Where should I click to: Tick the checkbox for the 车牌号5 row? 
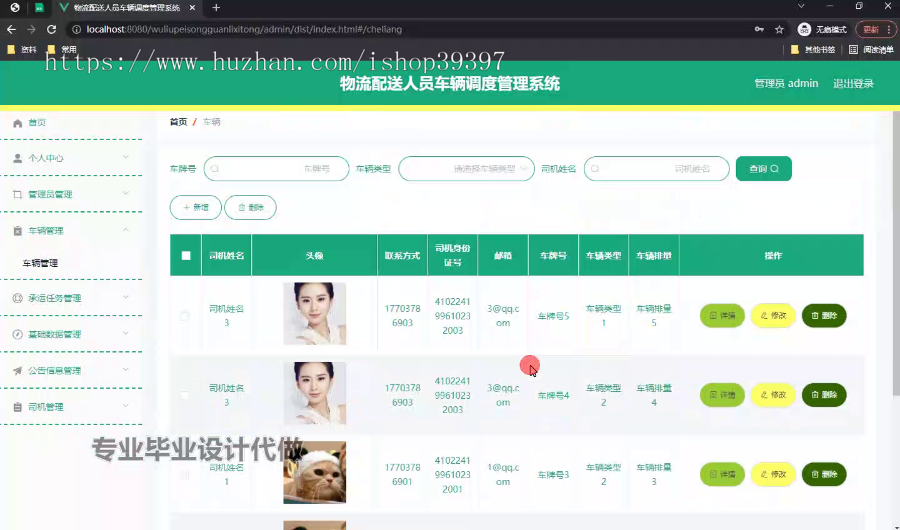coord(185,316)
